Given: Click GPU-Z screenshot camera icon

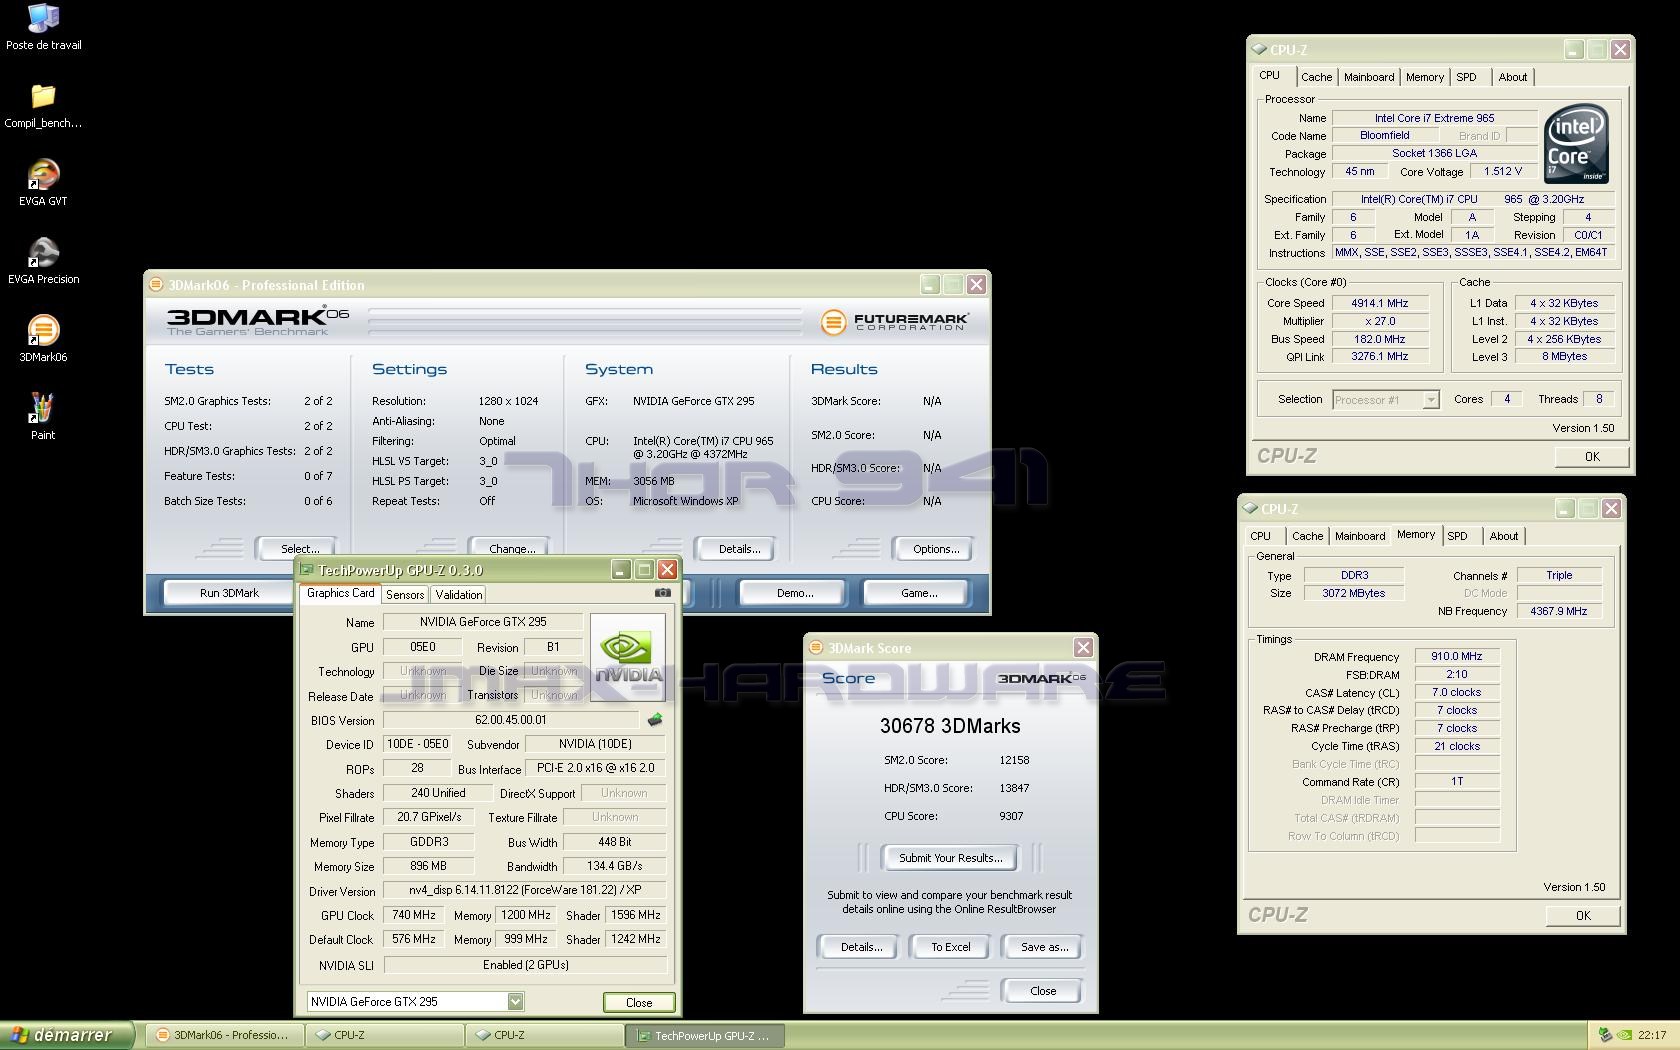Looking at the screenshot, I should pyautogui.click(x=662, y=593).
